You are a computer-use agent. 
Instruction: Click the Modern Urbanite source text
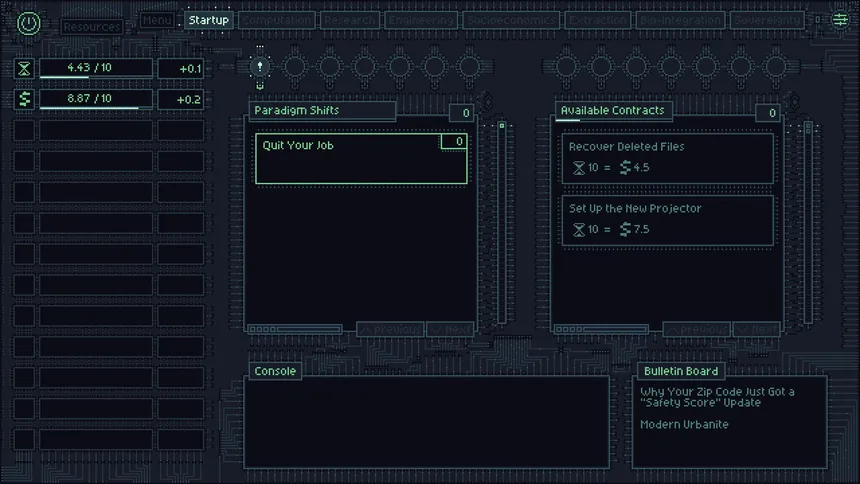click(684, 424)
